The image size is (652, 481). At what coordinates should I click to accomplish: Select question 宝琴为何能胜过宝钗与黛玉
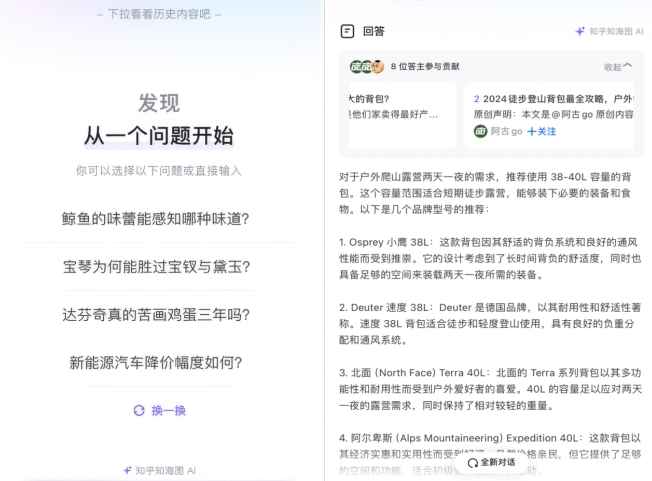[x=156, y=266]
